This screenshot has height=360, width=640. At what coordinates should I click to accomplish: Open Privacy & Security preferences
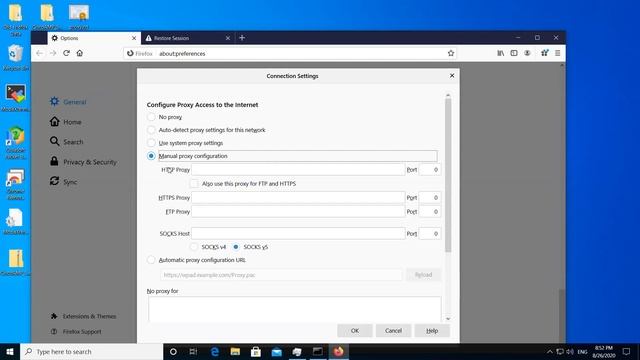(83, 162)
